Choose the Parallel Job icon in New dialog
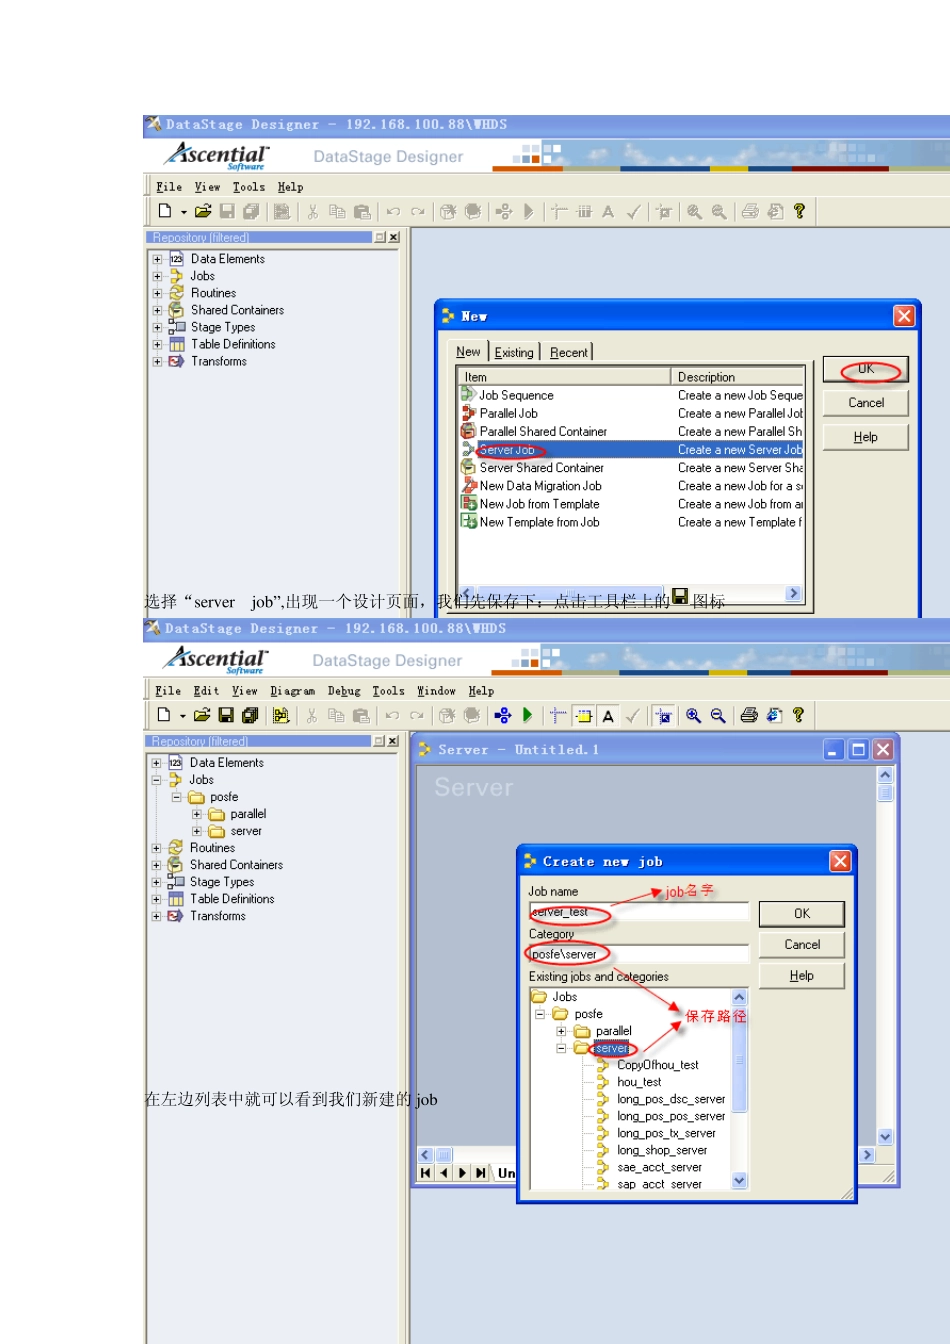The image size is (950, 1344). (x=468, y=413)
